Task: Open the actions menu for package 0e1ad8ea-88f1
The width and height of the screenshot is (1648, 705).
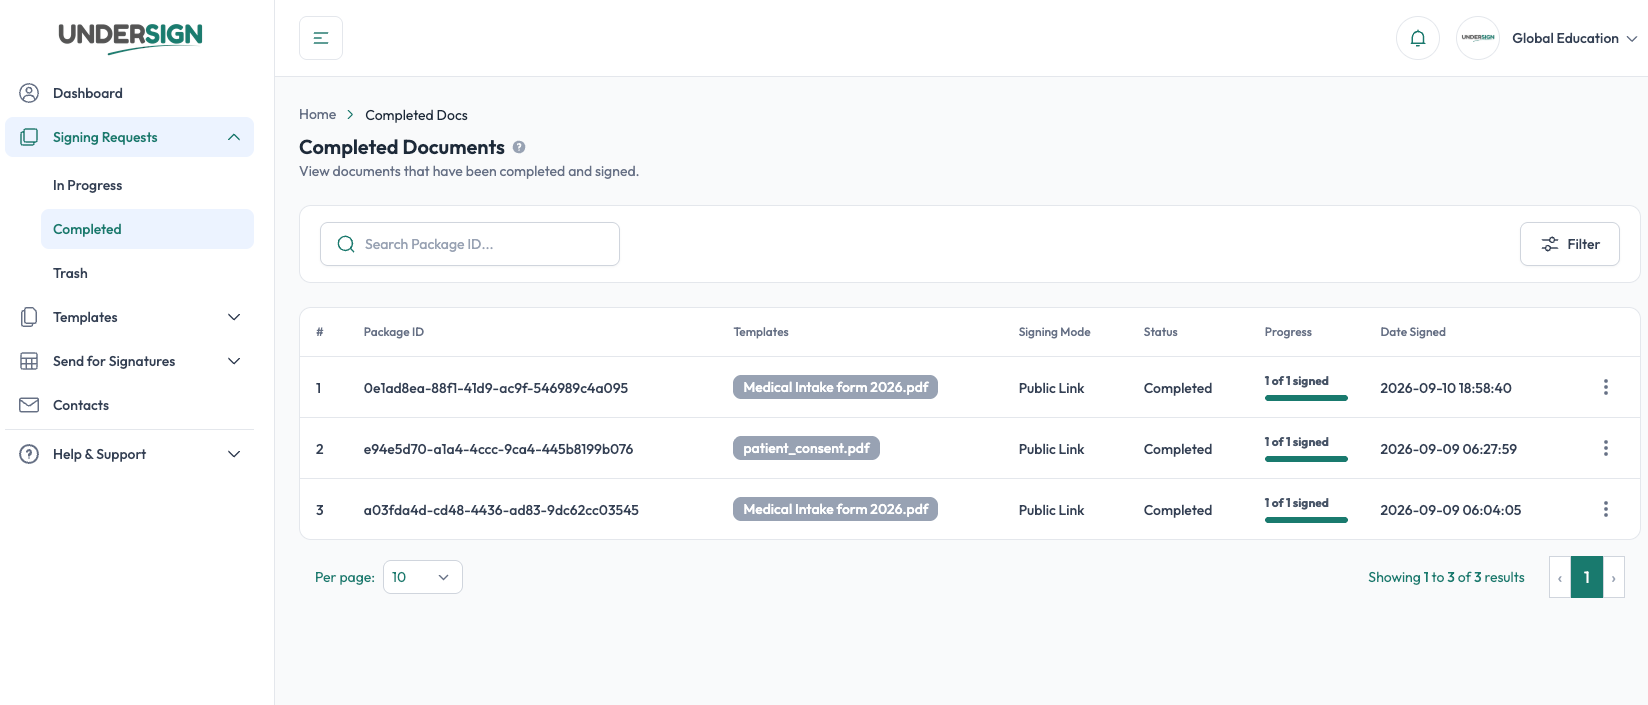Action: [x=1606, y=387]
